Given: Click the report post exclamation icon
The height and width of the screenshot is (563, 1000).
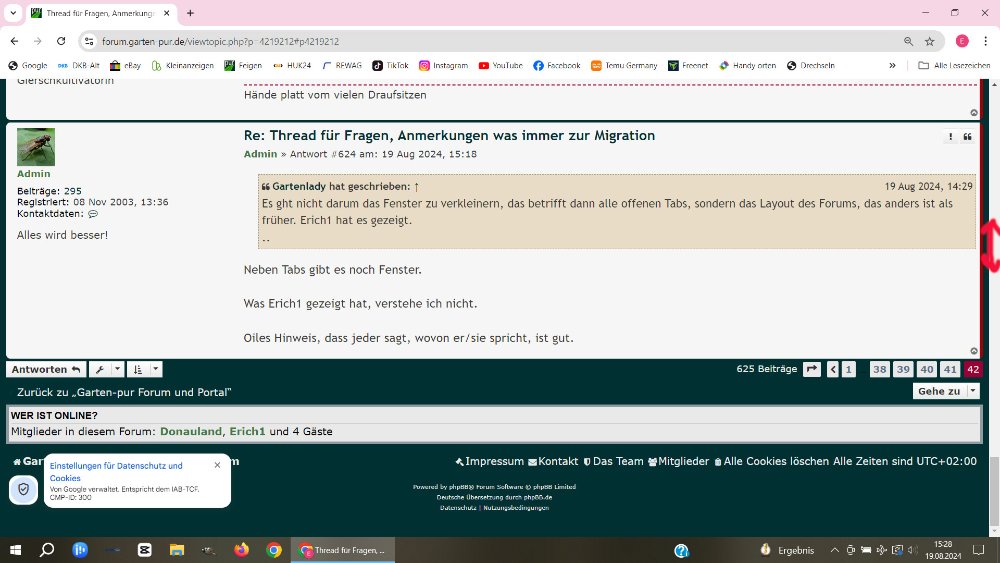Looking at the screenshot, I should tap(950, 137).
